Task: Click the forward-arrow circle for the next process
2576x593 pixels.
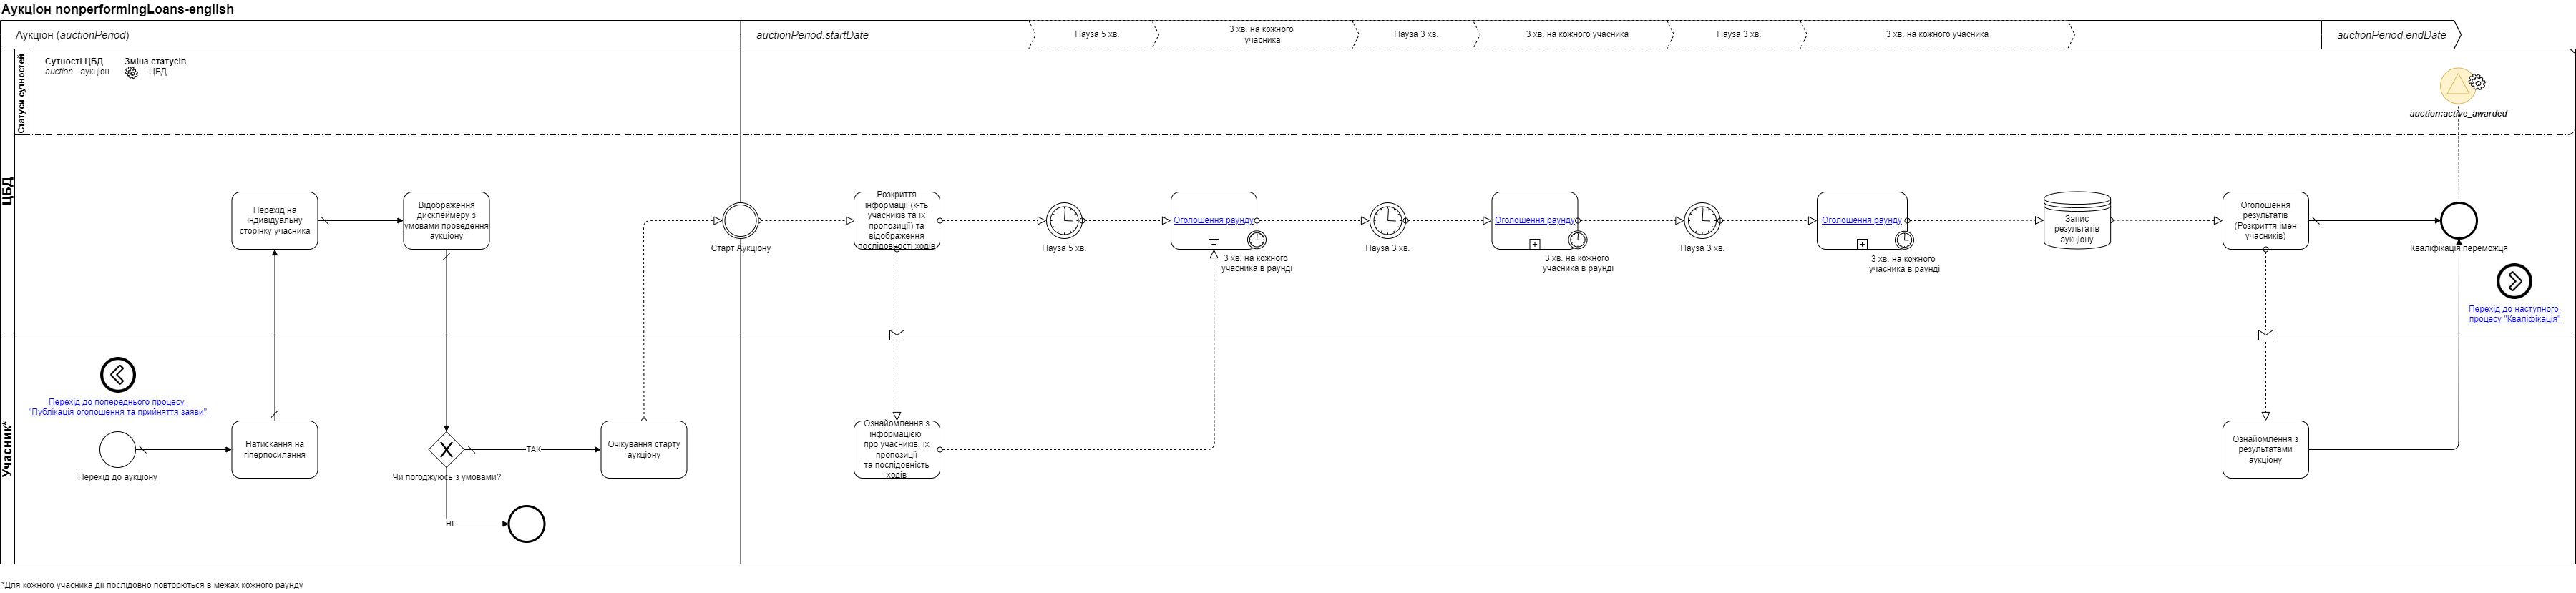Action: pyautogui.click(x=2514, y=281)
